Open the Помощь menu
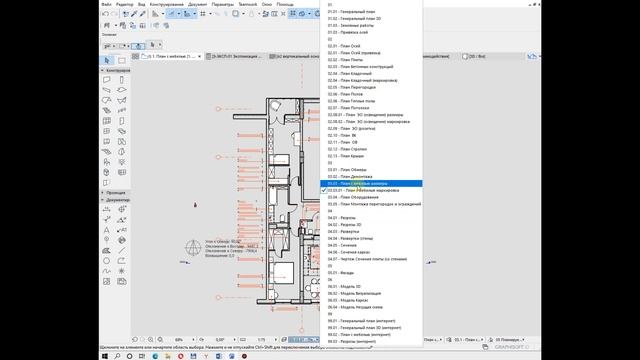This screenshot has width=640, height=360. [285, 4]
